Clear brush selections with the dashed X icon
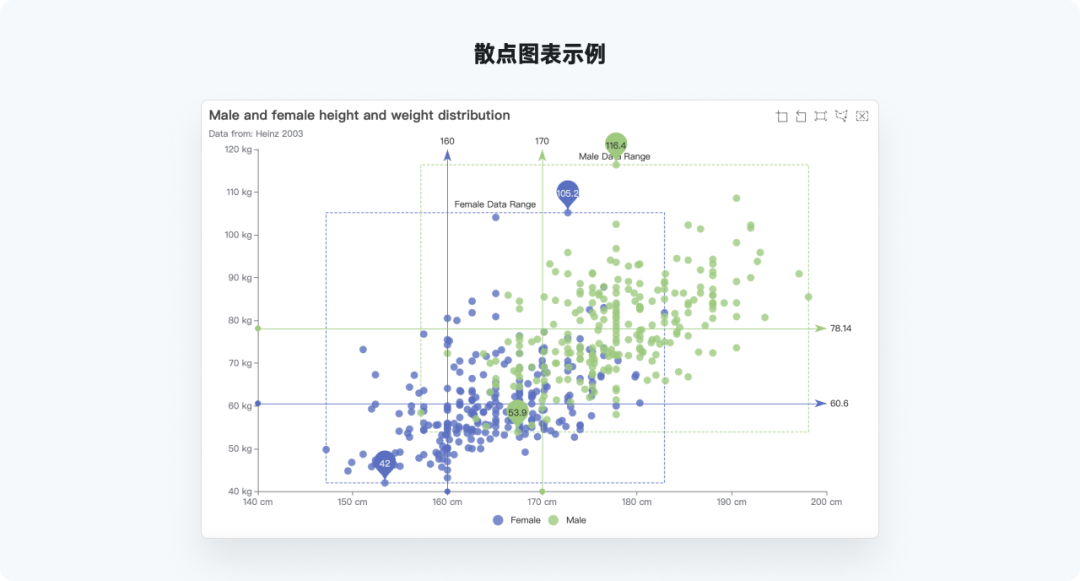 point(862,116)
